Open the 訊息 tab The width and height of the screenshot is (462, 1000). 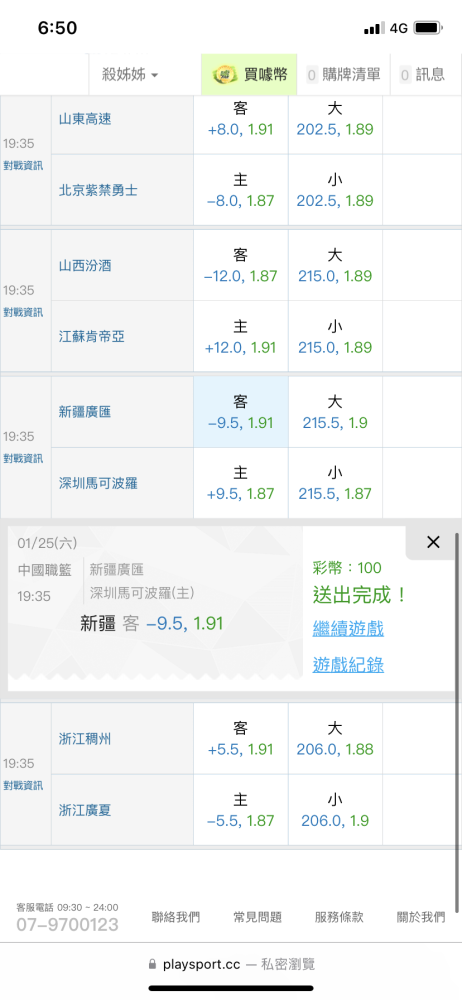[x=422, y=75]
